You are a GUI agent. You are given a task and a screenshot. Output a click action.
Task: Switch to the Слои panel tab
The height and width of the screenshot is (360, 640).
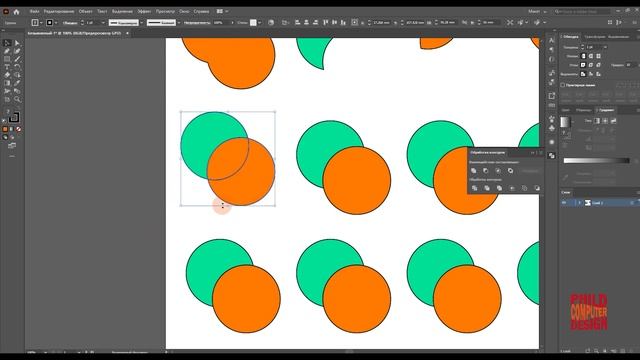(x=566, y=192)
